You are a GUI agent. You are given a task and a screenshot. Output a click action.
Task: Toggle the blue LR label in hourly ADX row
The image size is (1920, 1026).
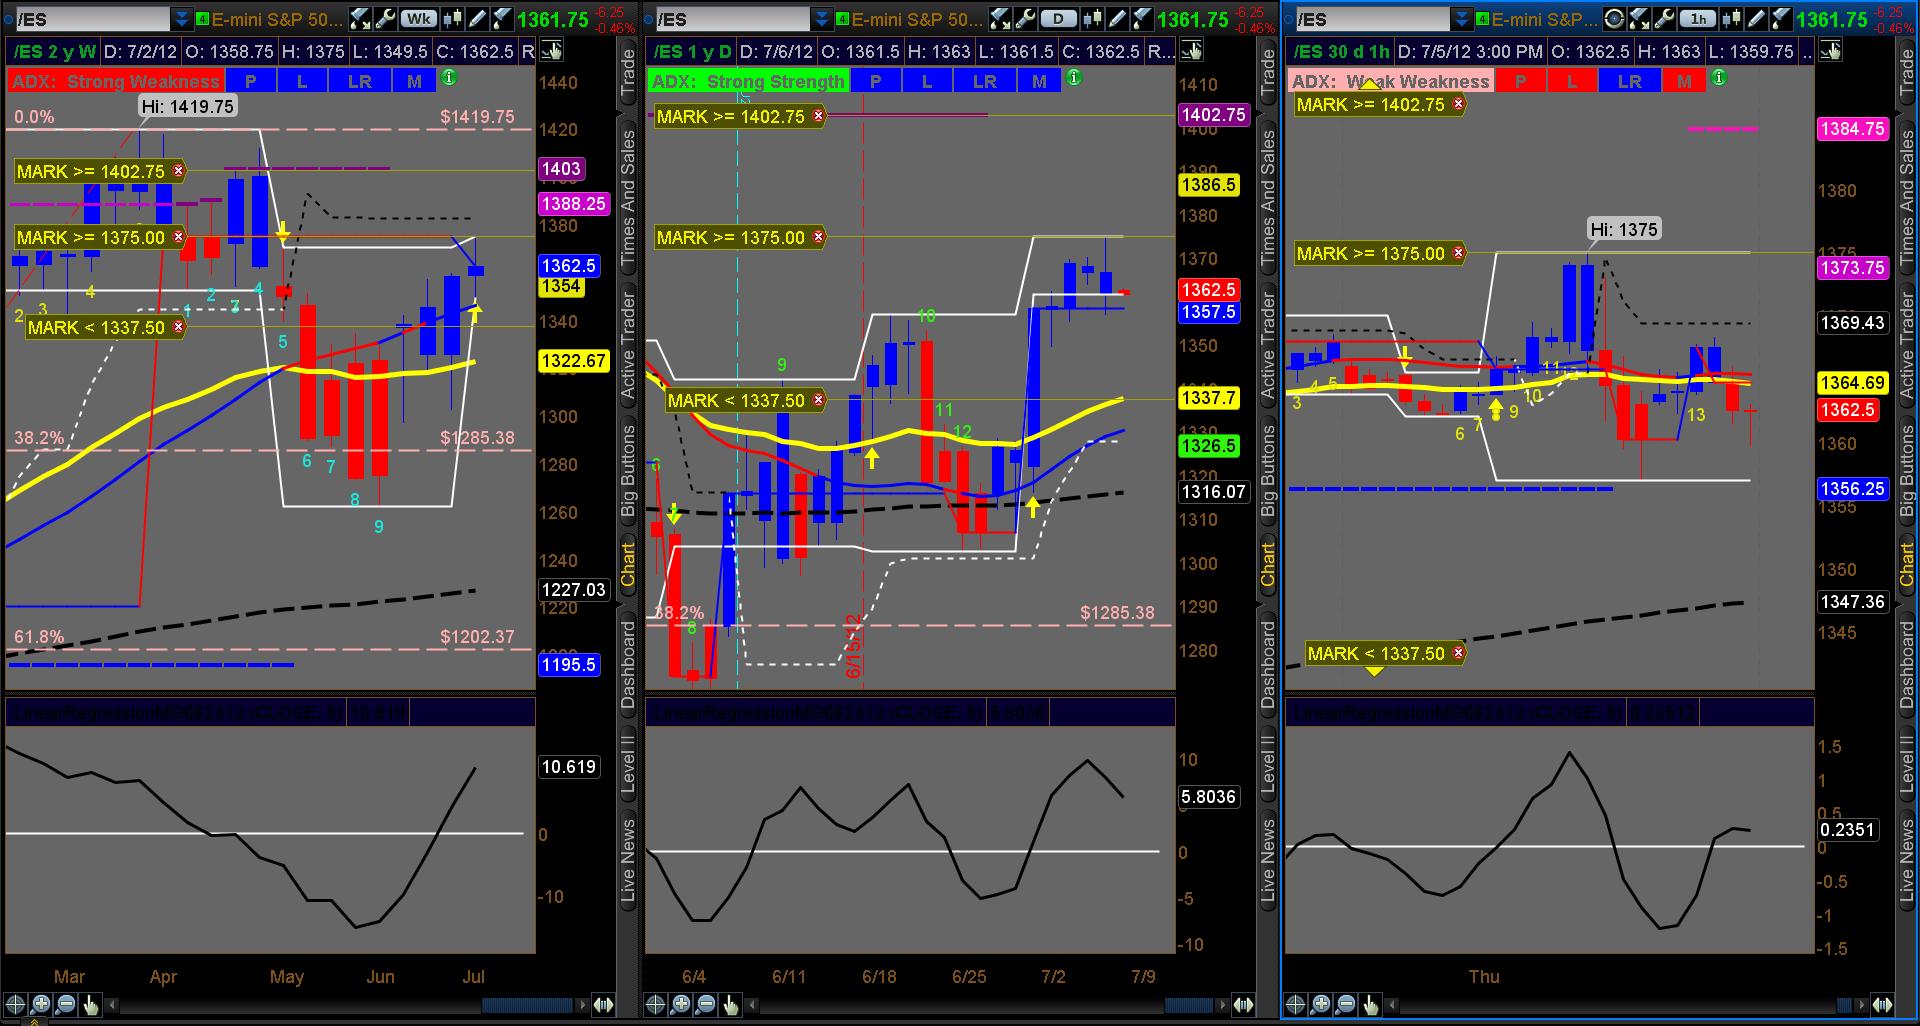click(x=1630, y=81)
